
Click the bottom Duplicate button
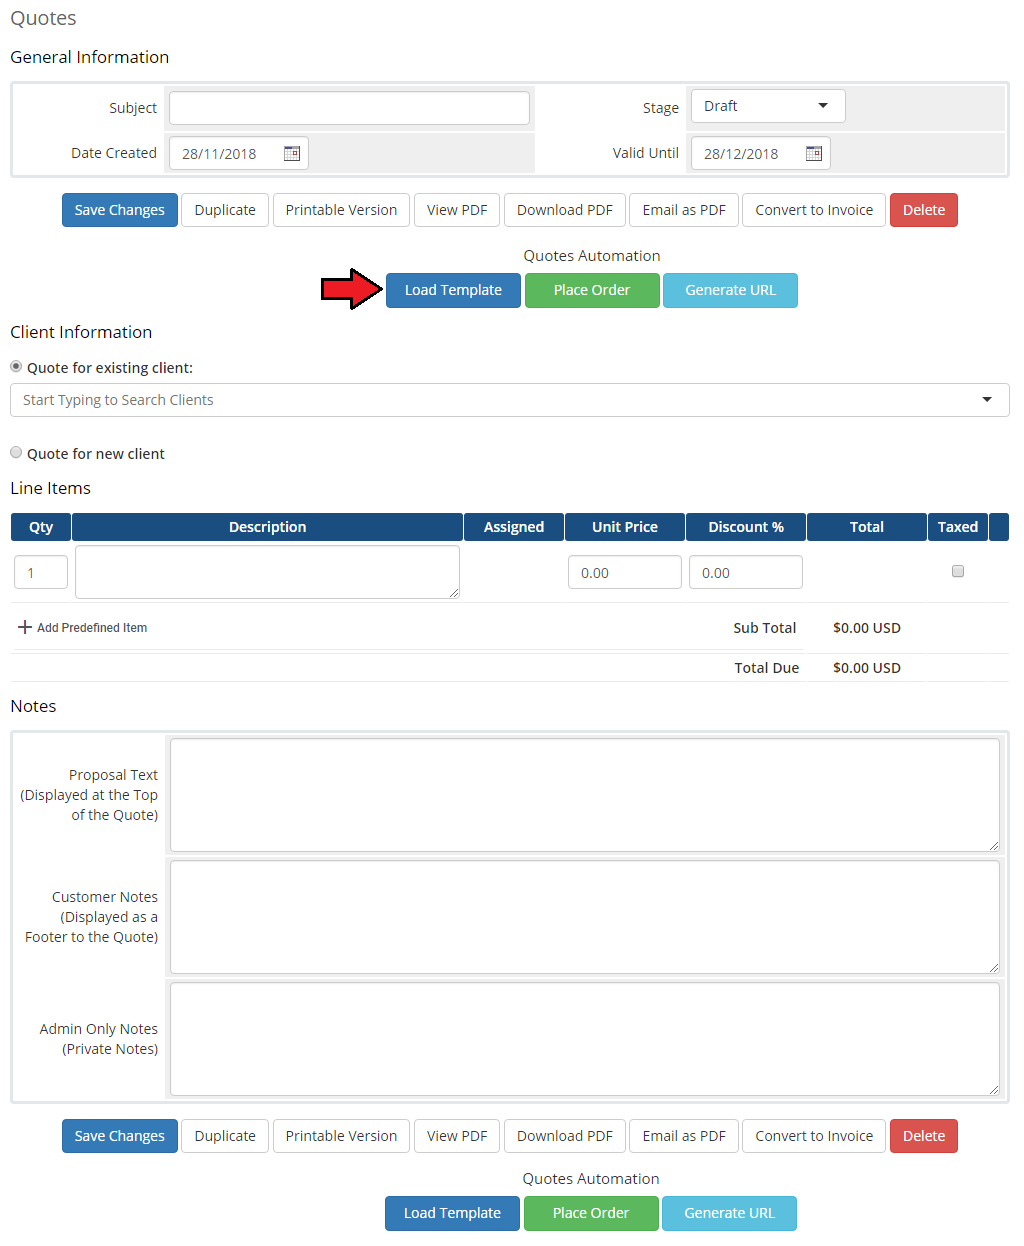225,1136
